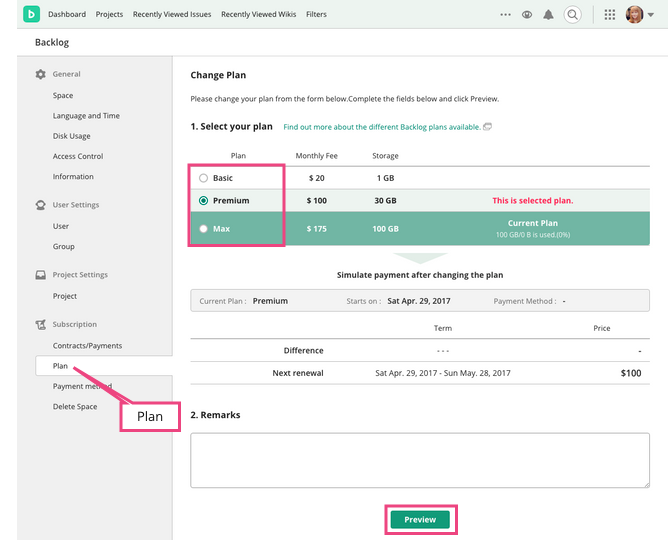Click the 'General' section heading
Viewport: 668px width, 540px height.
pos(66,74)
